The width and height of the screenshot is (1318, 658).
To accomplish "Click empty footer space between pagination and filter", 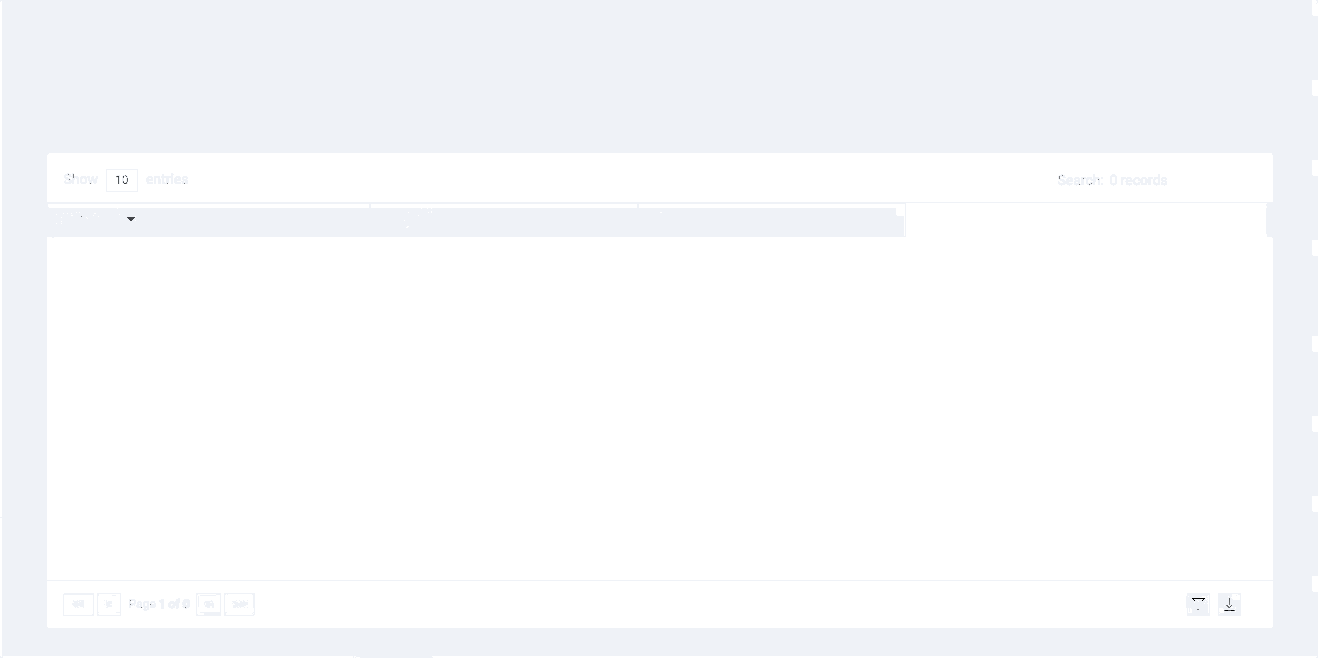I will point(700,604).
